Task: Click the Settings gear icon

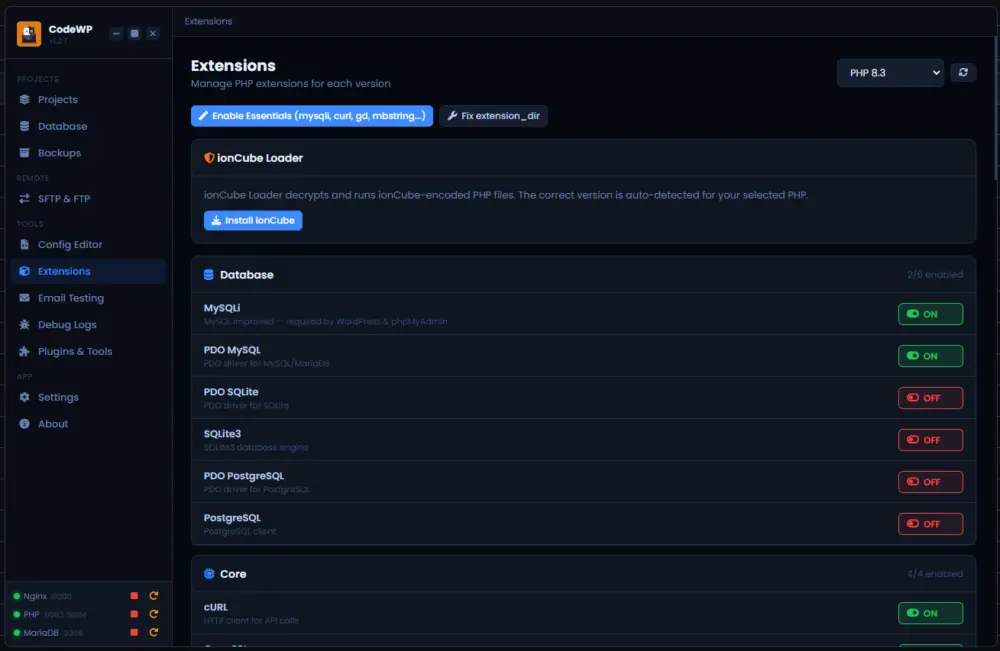Action: coord(24,397)
